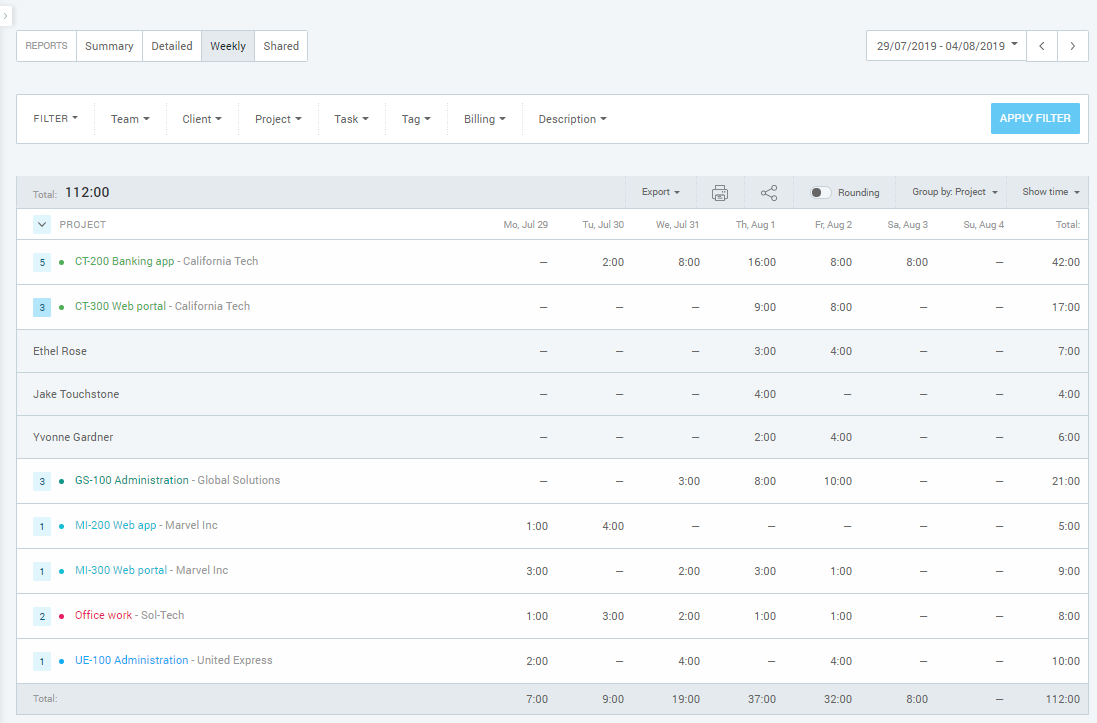Open the Project filter dropdown
The width and height of the screenshot is (1097, 723).
(278, 119)
